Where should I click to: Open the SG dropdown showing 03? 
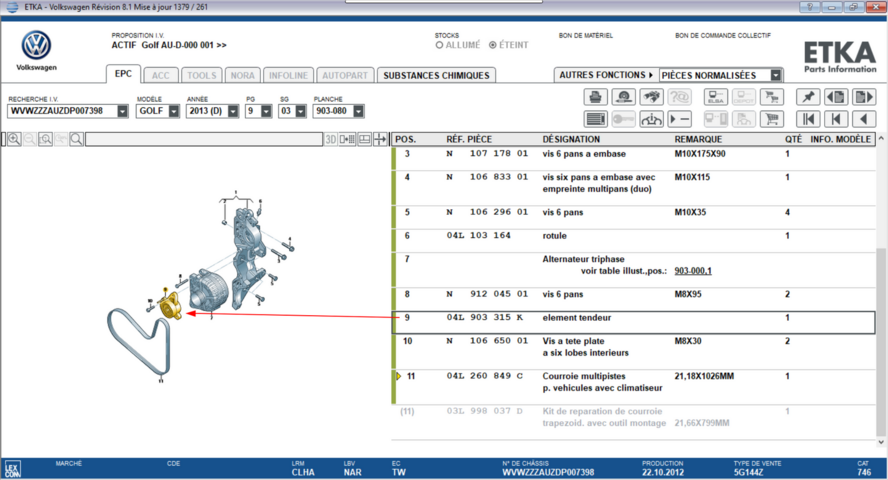click(301, 112)
